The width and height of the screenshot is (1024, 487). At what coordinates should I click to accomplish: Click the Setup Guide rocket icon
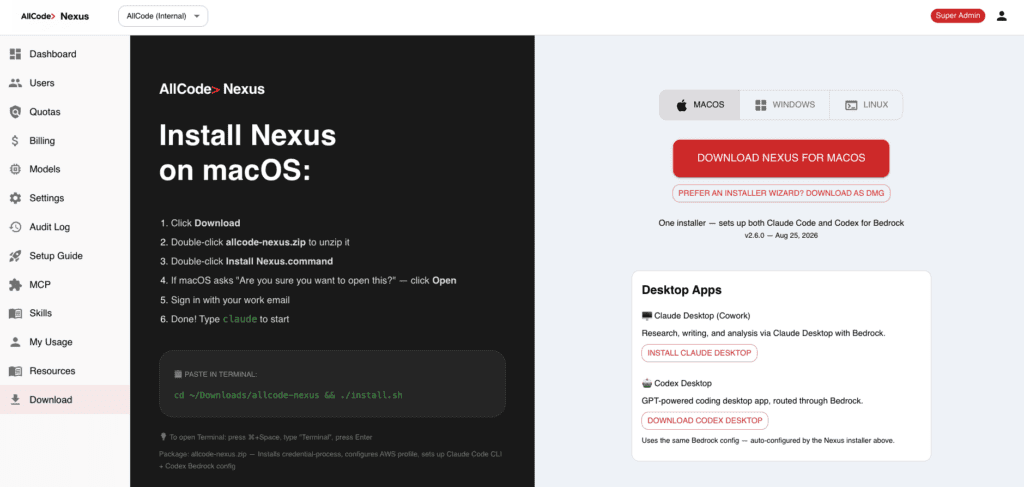[16, 256]
